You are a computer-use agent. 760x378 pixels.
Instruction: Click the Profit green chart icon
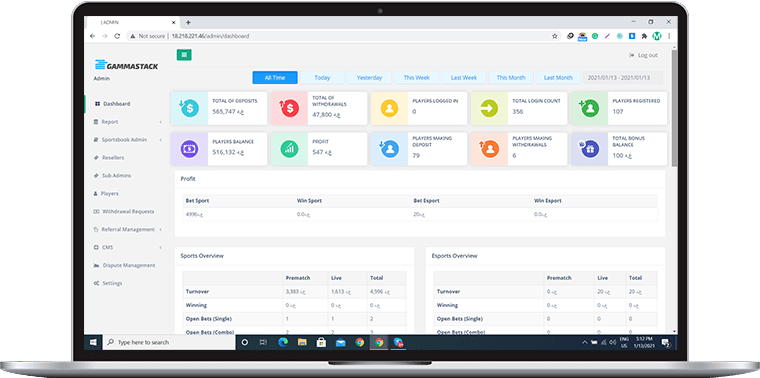pyautogui.click(x=289, y=149)
